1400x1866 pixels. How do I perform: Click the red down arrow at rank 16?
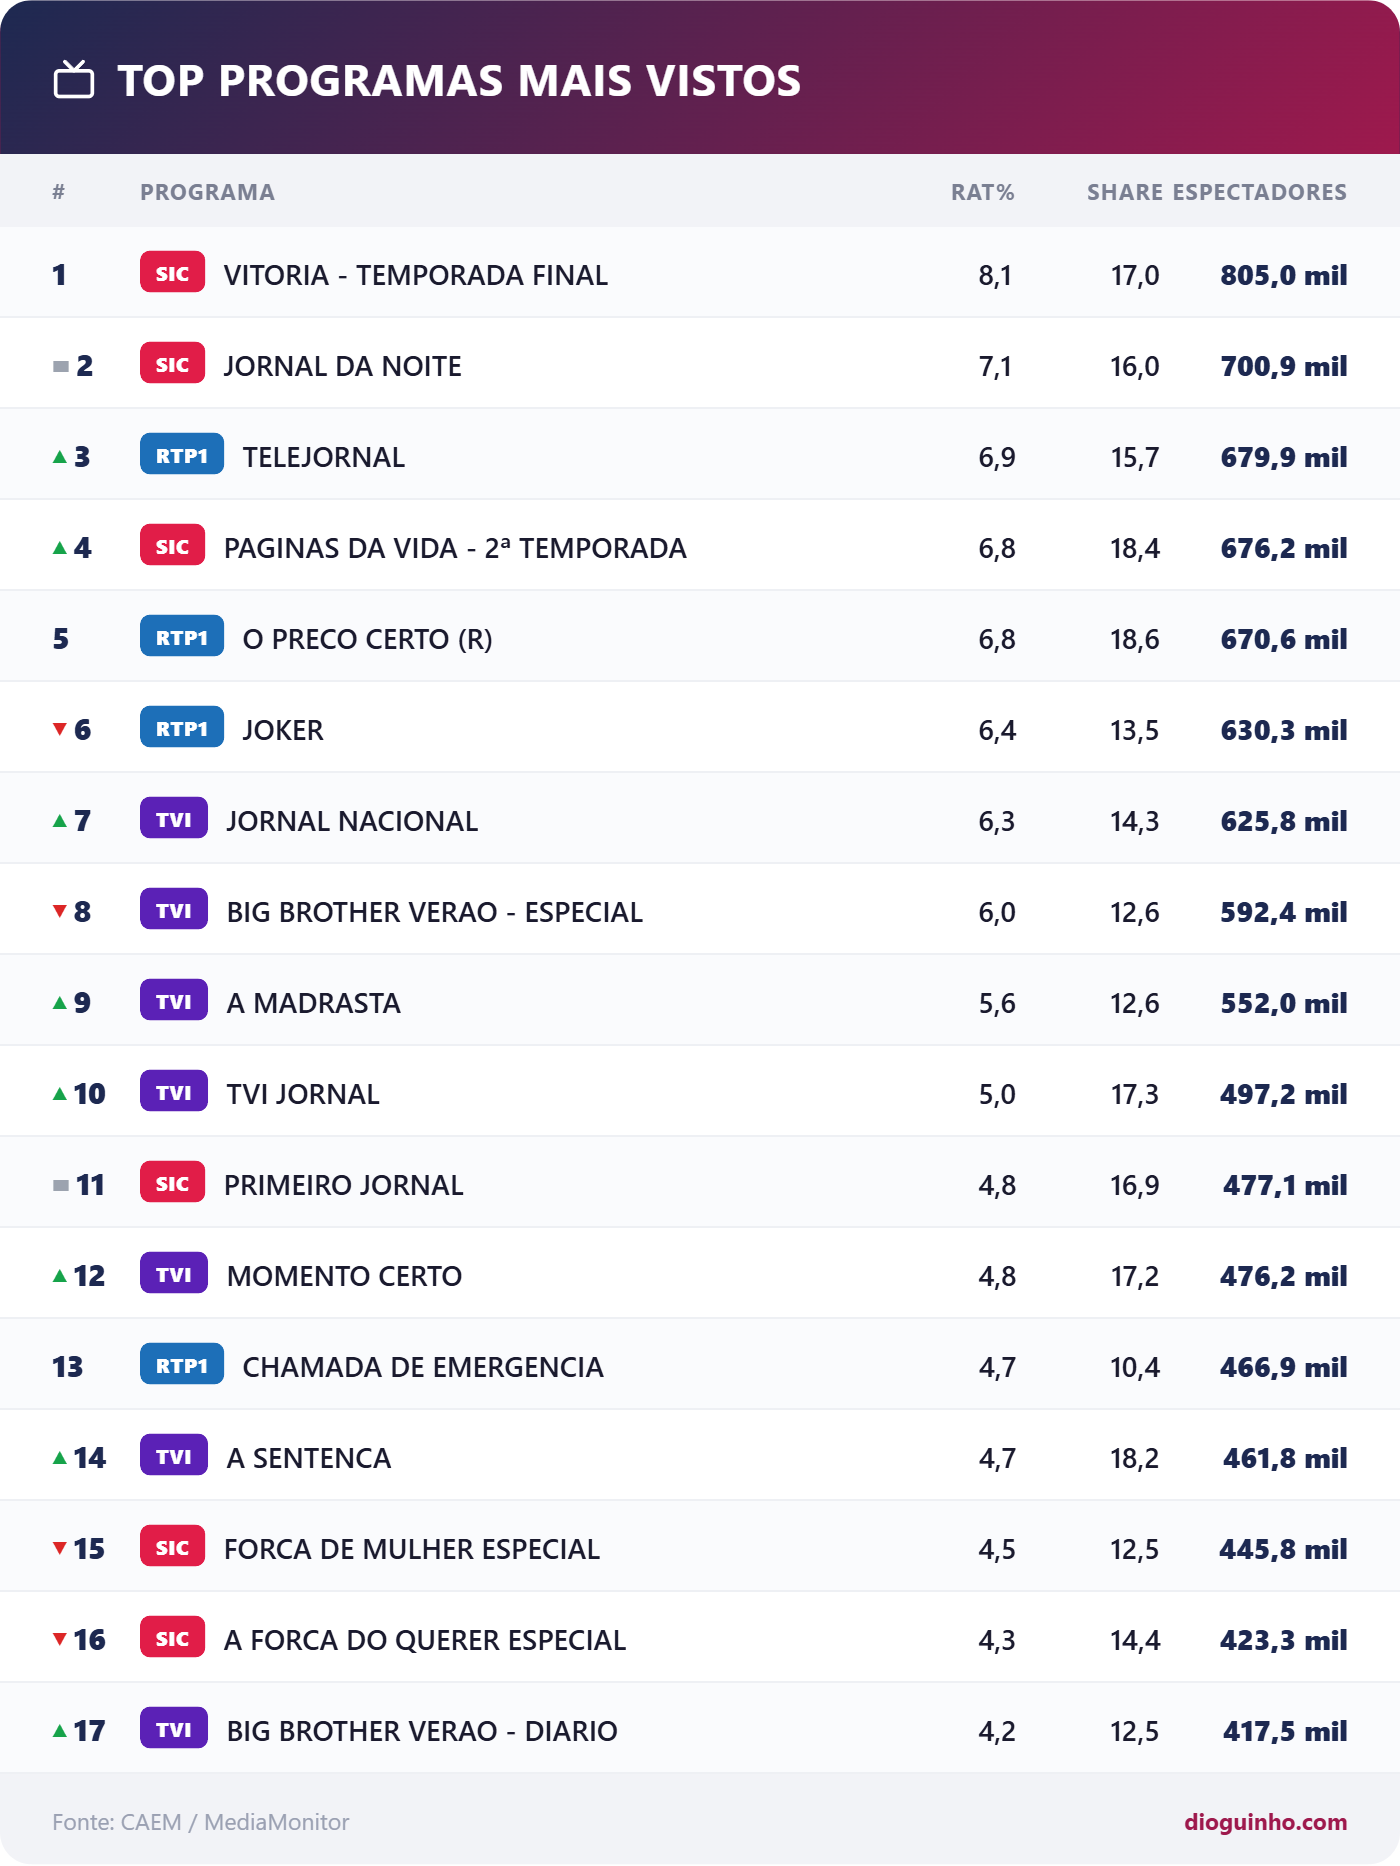pyautogui.click(x=60, y=1639)
